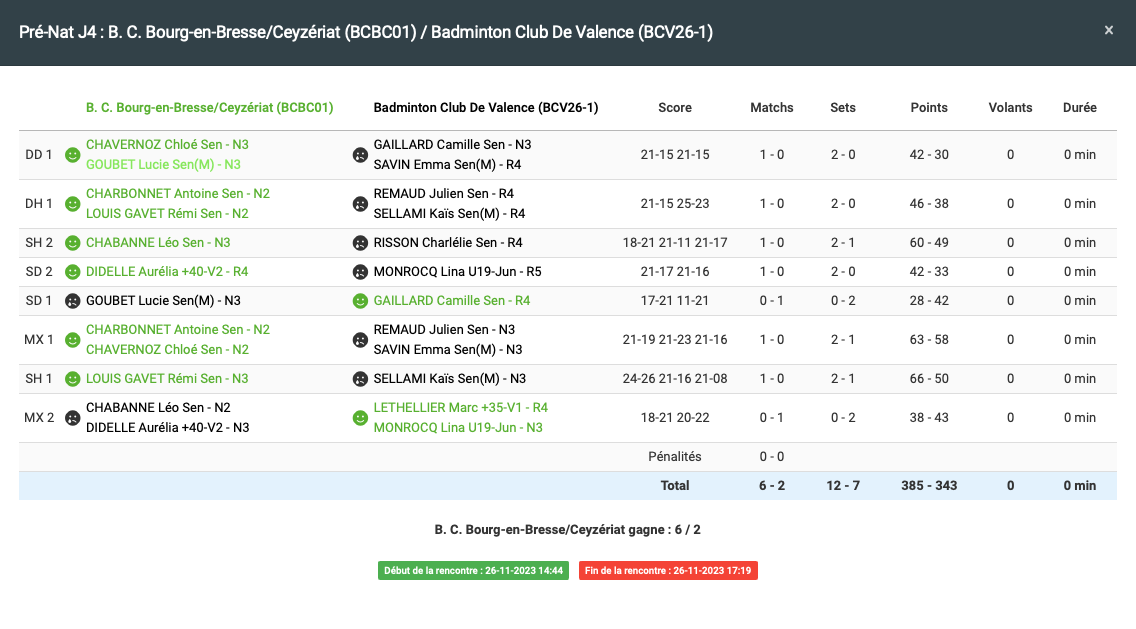The image size is (1136, 629).
Task: Click total sets value 12 - 7
Action: [x=843, y=486]
